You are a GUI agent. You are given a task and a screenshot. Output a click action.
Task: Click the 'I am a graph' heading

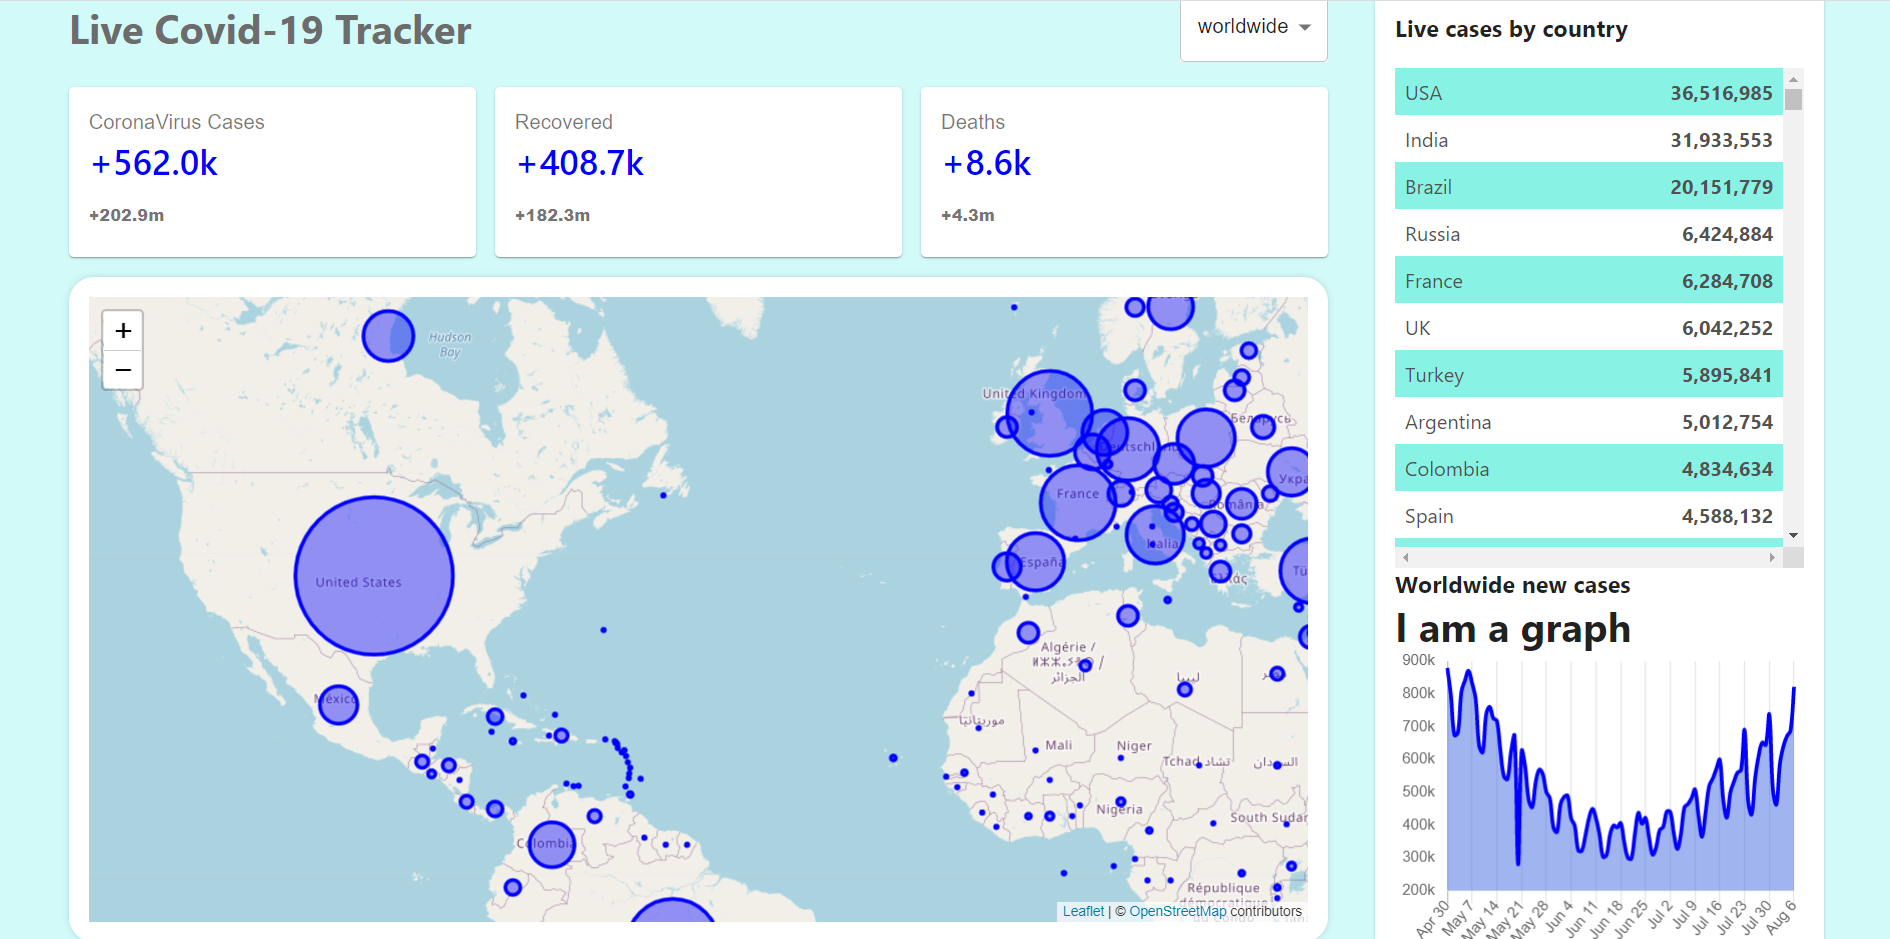click(1513, 629)
